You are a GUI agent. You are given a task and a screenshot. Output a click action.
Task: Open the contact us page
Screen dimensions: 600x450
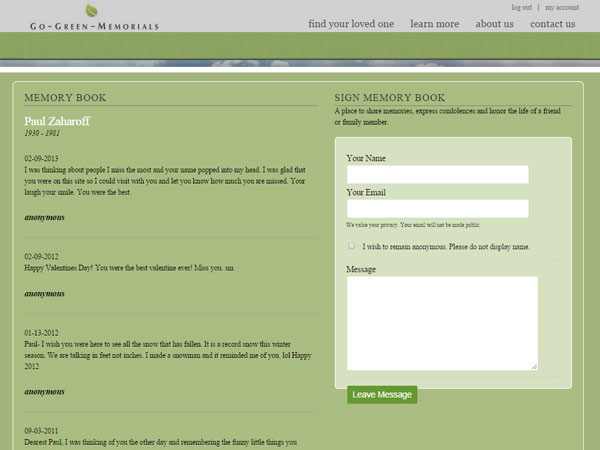coord(552,24)
